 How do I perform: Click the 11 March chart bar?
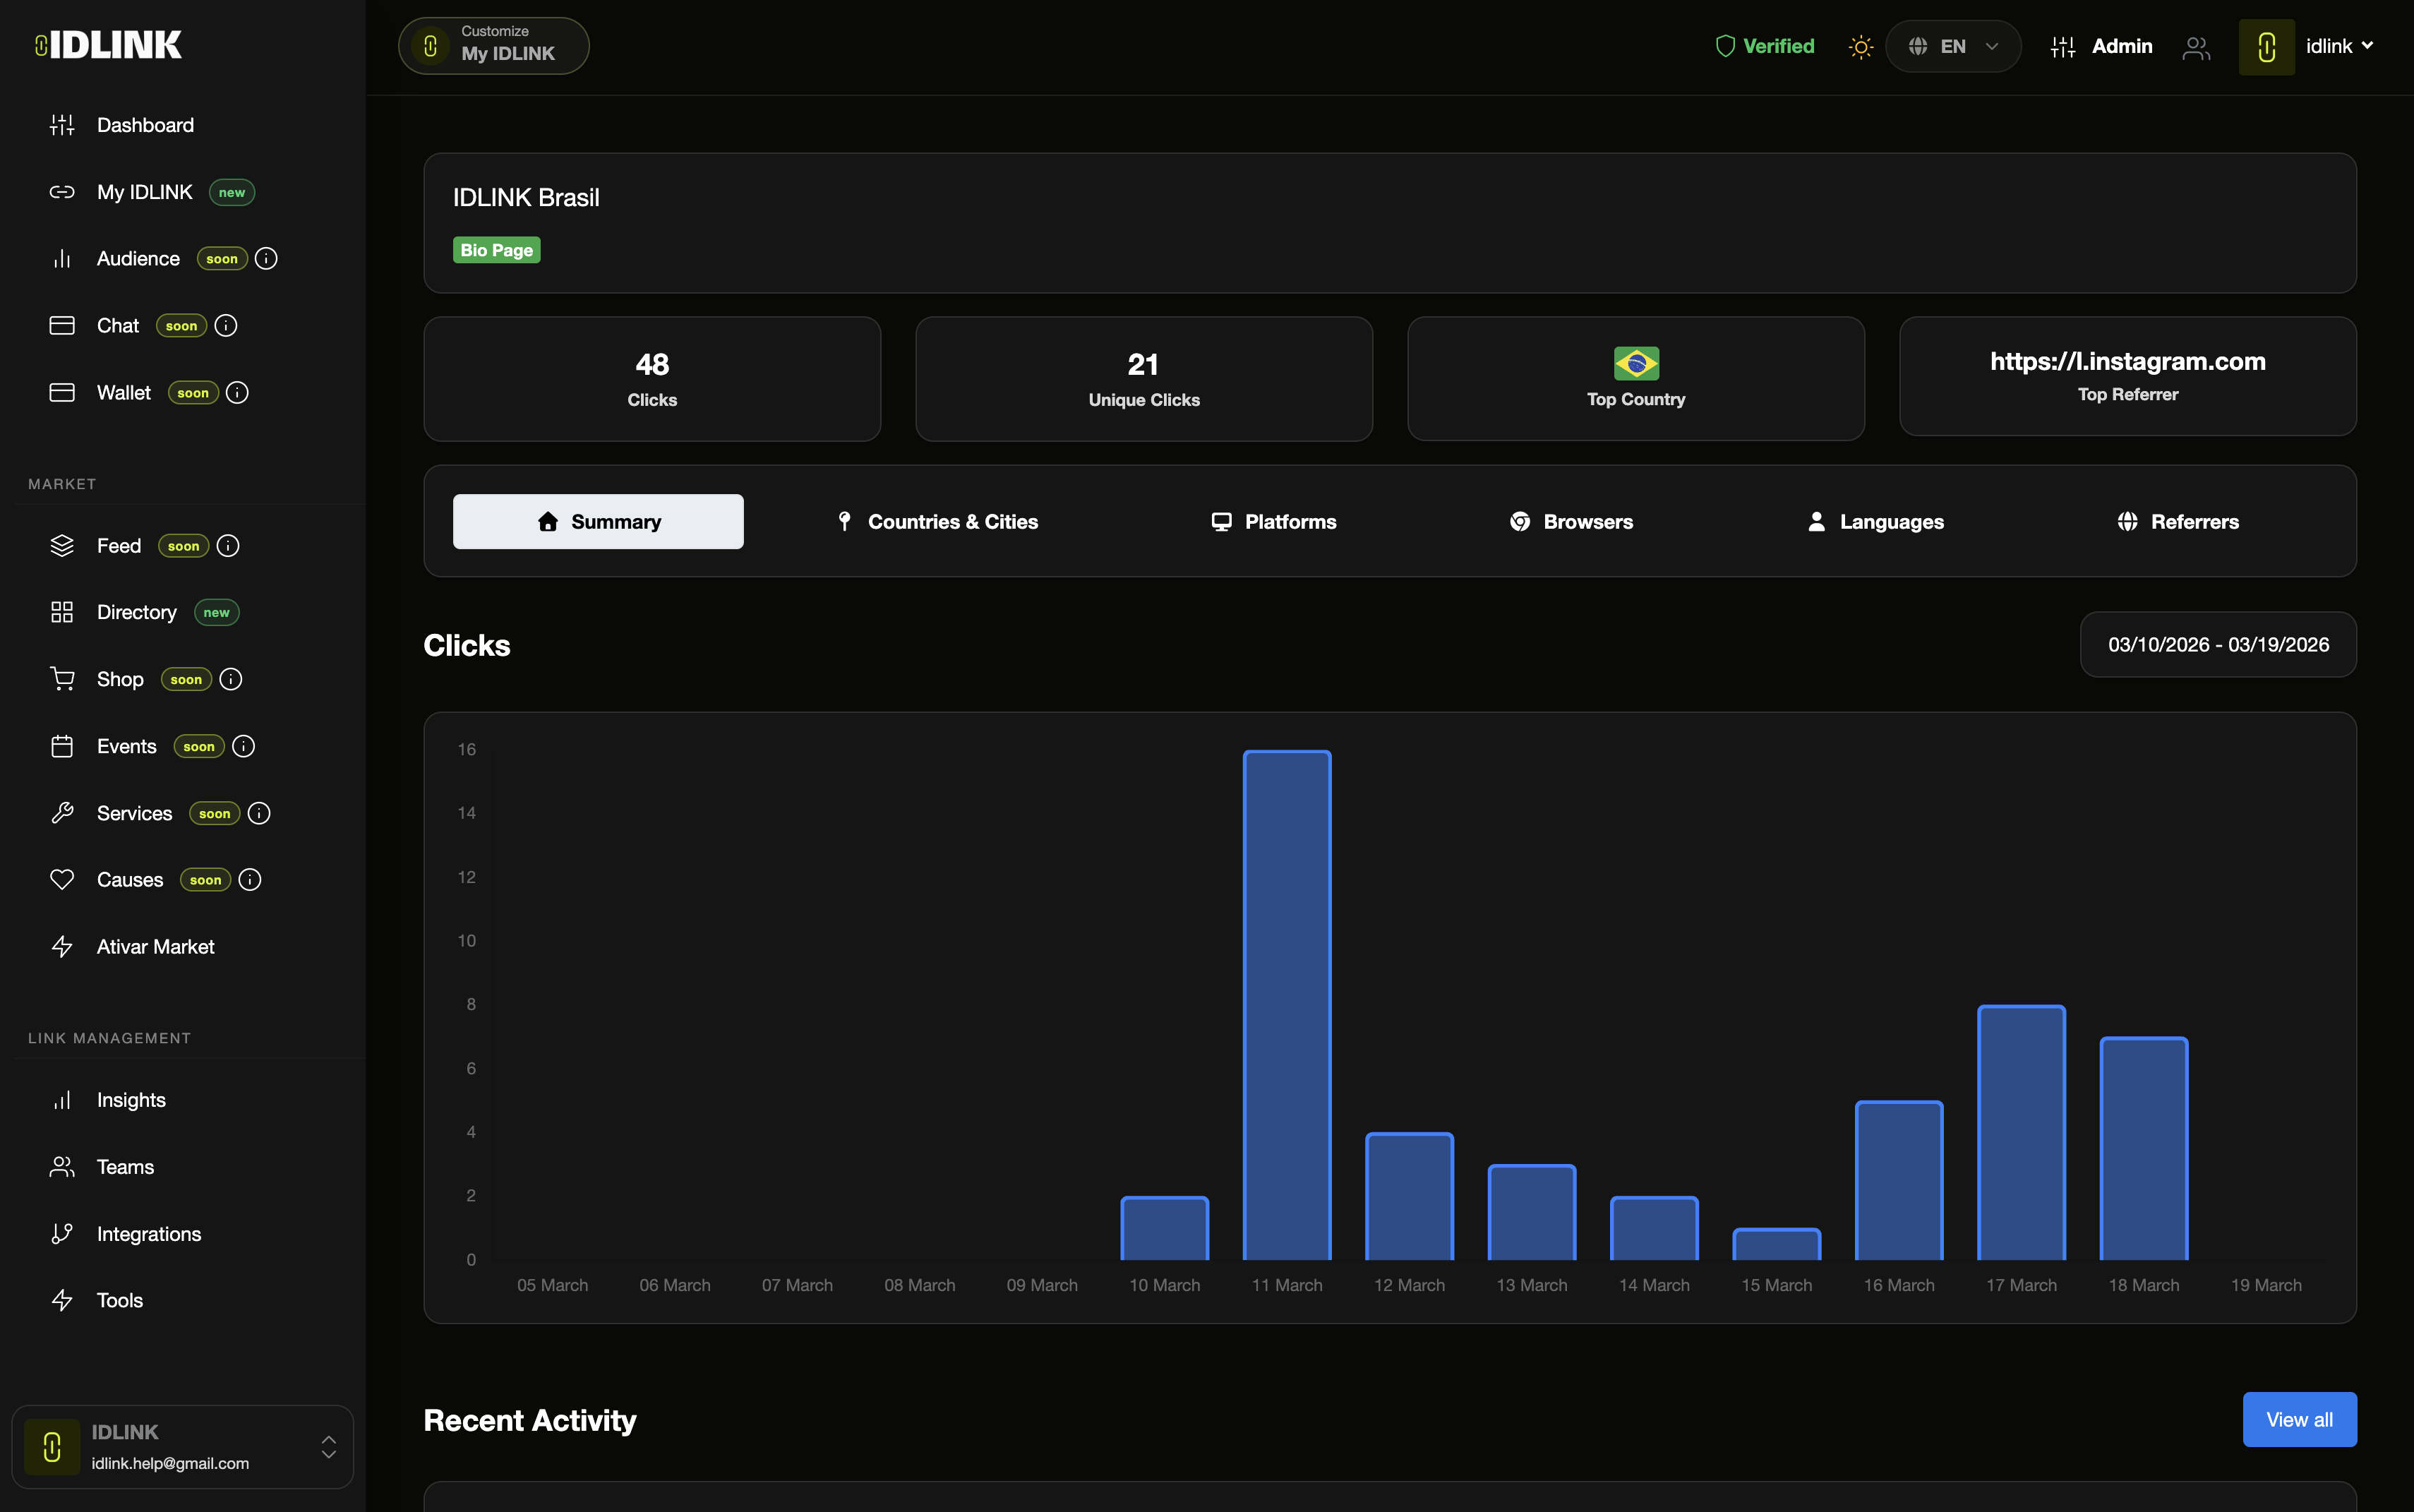1286,1004
